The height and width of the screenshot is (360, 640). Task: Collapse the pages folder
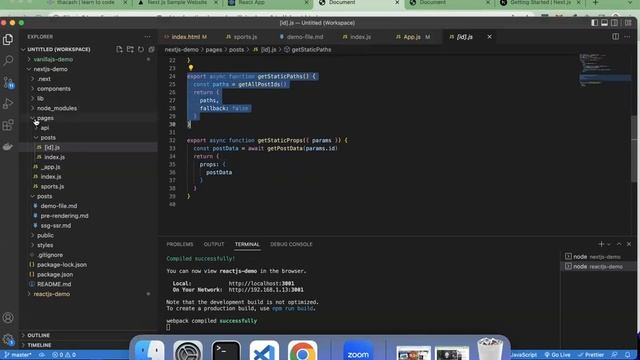click(x=89, y=118)
